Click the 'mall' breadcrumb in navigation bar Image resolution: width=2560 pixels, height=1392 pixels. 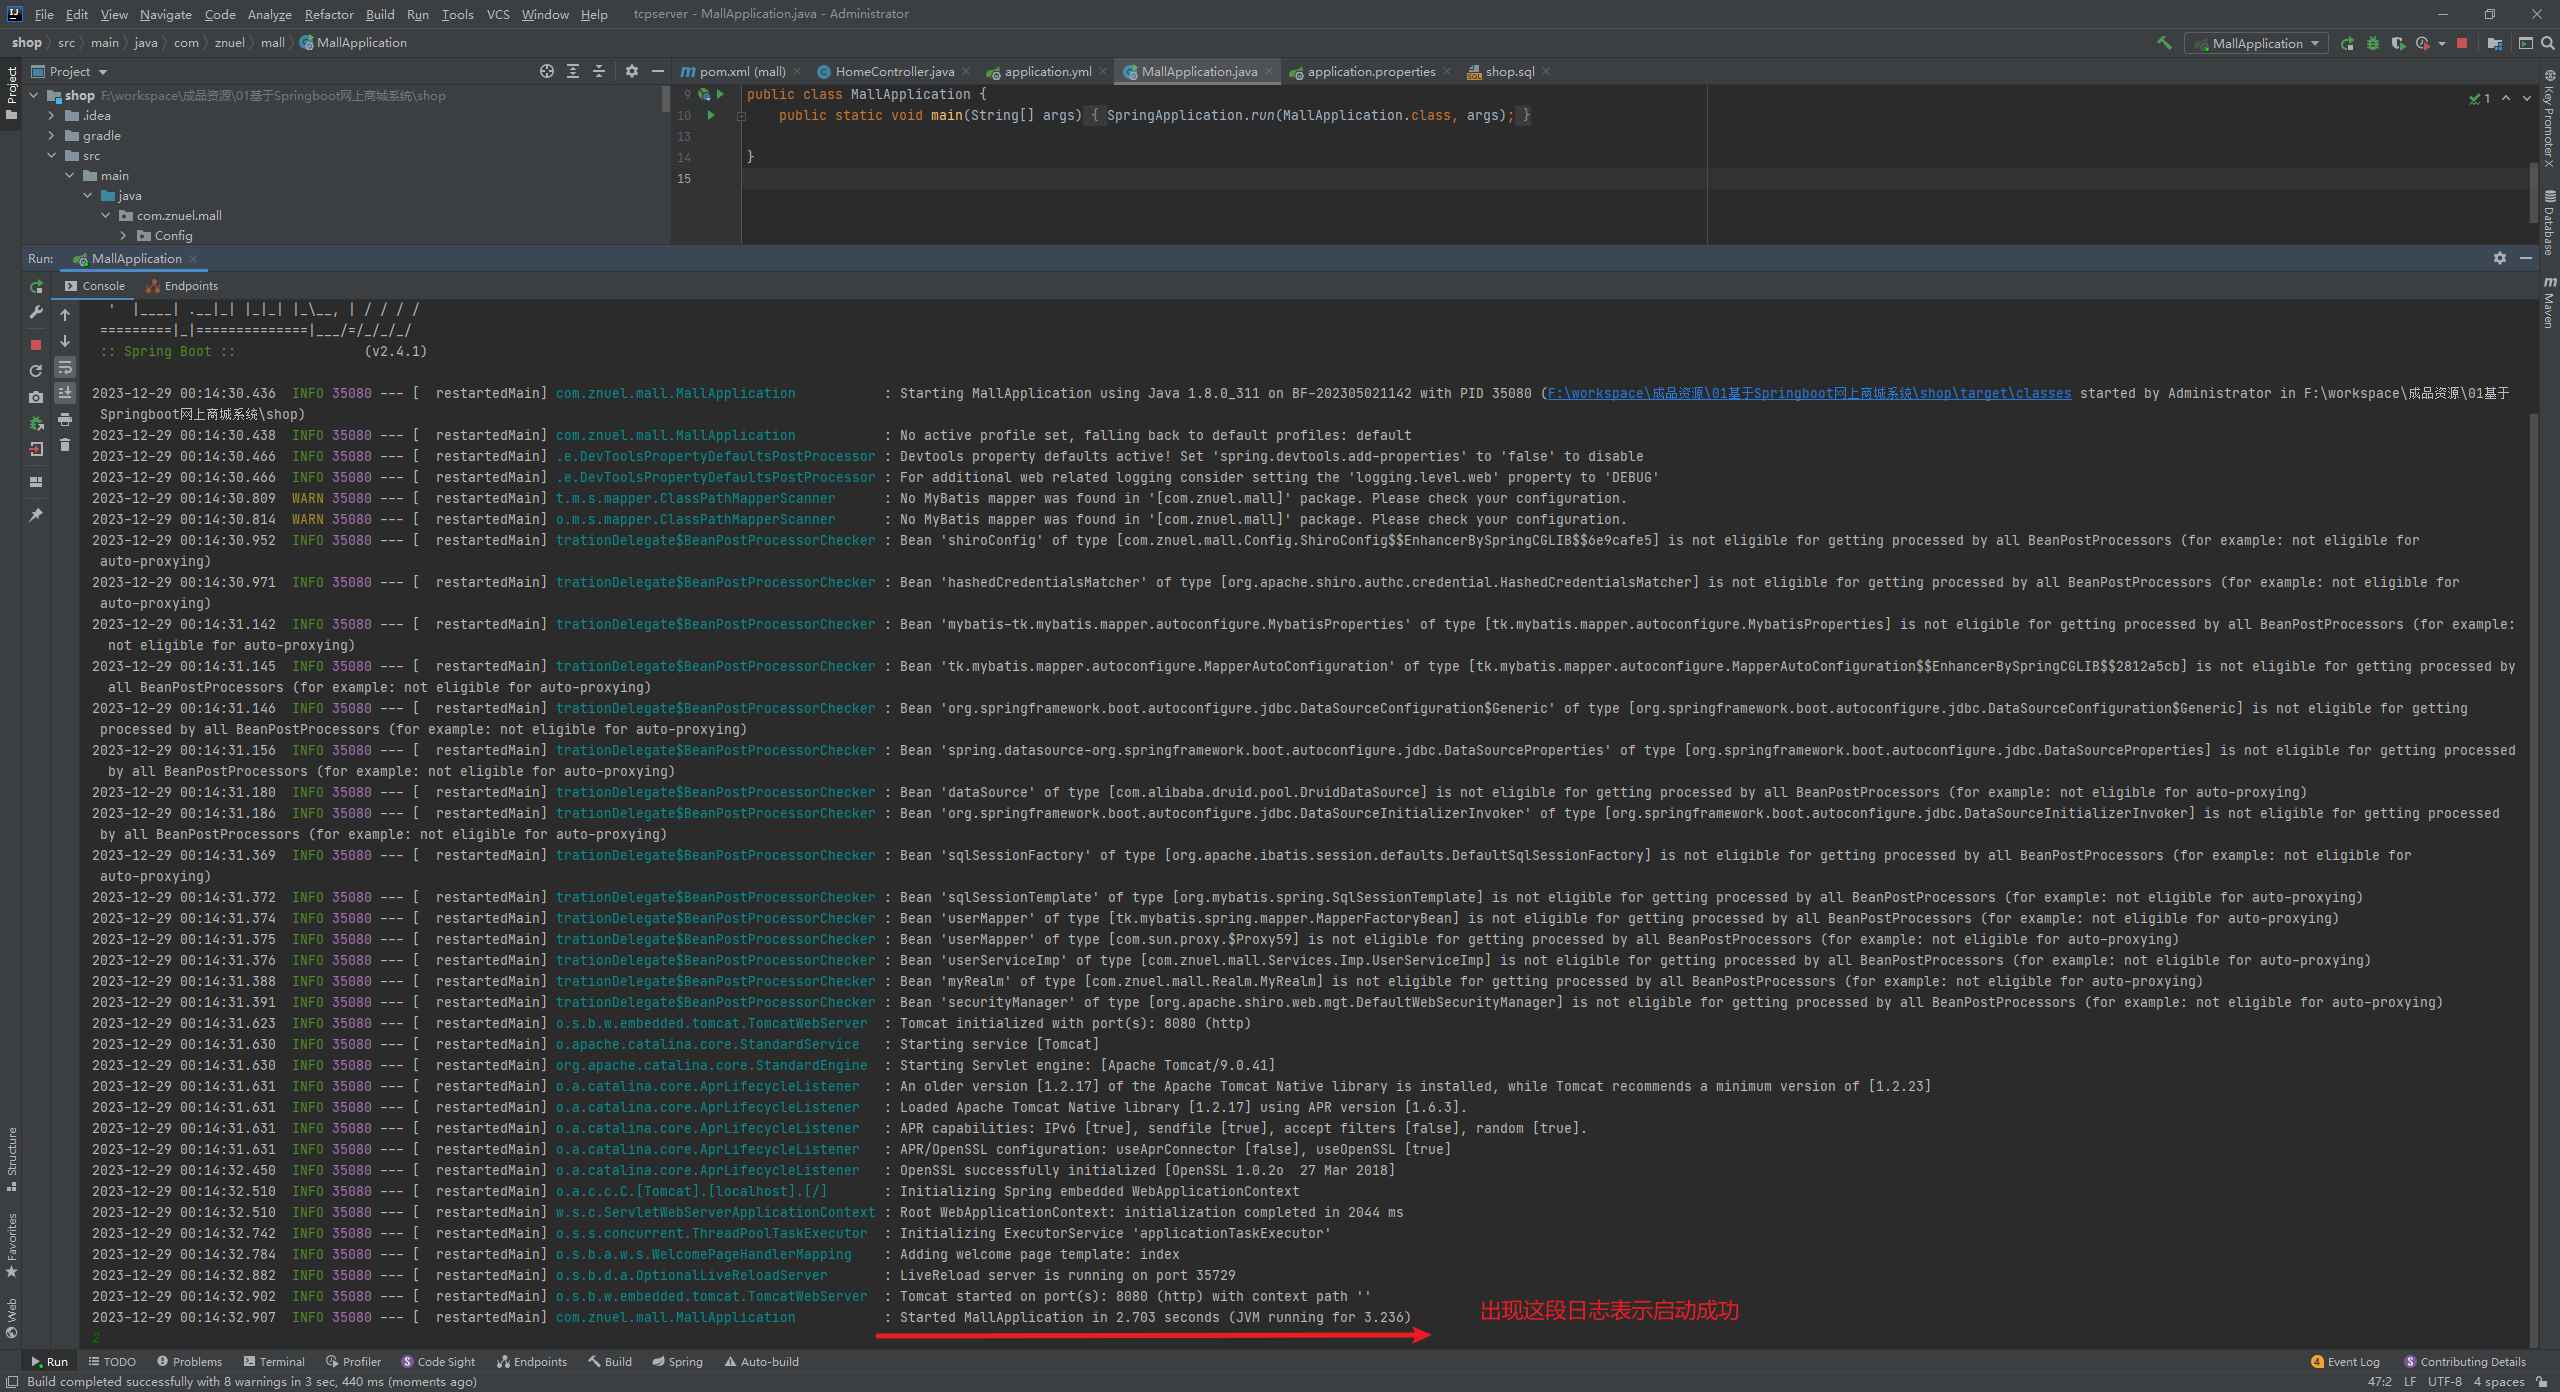[273, 43]
